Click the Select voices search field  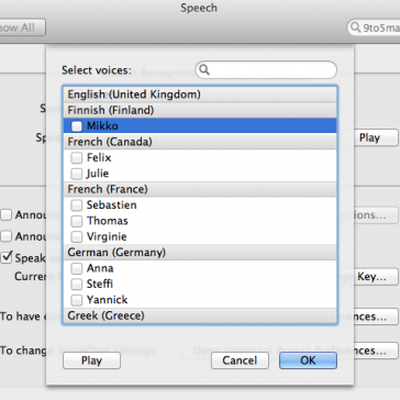(x=266, y=70)
